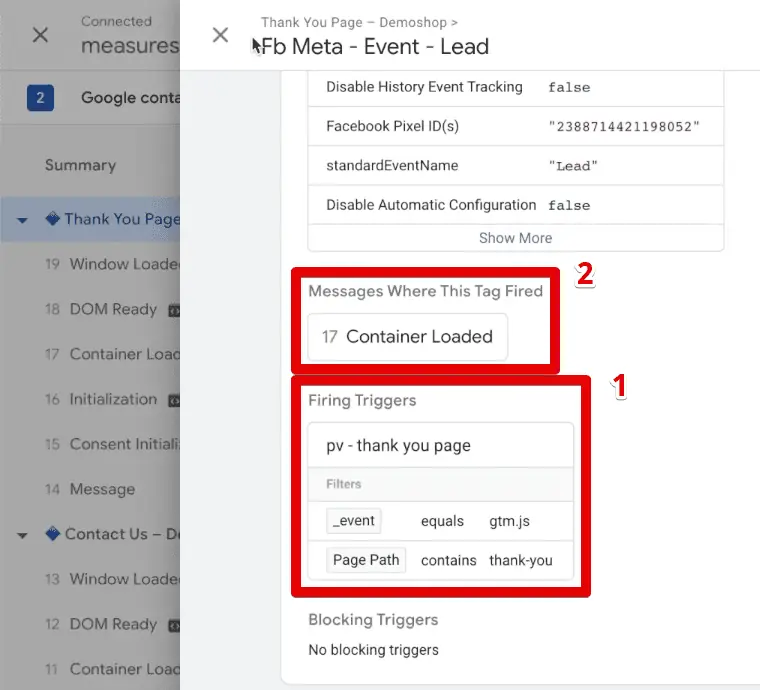760x690 pixels.
Task: Click Show More under tag properties
Action: (516, 238)
